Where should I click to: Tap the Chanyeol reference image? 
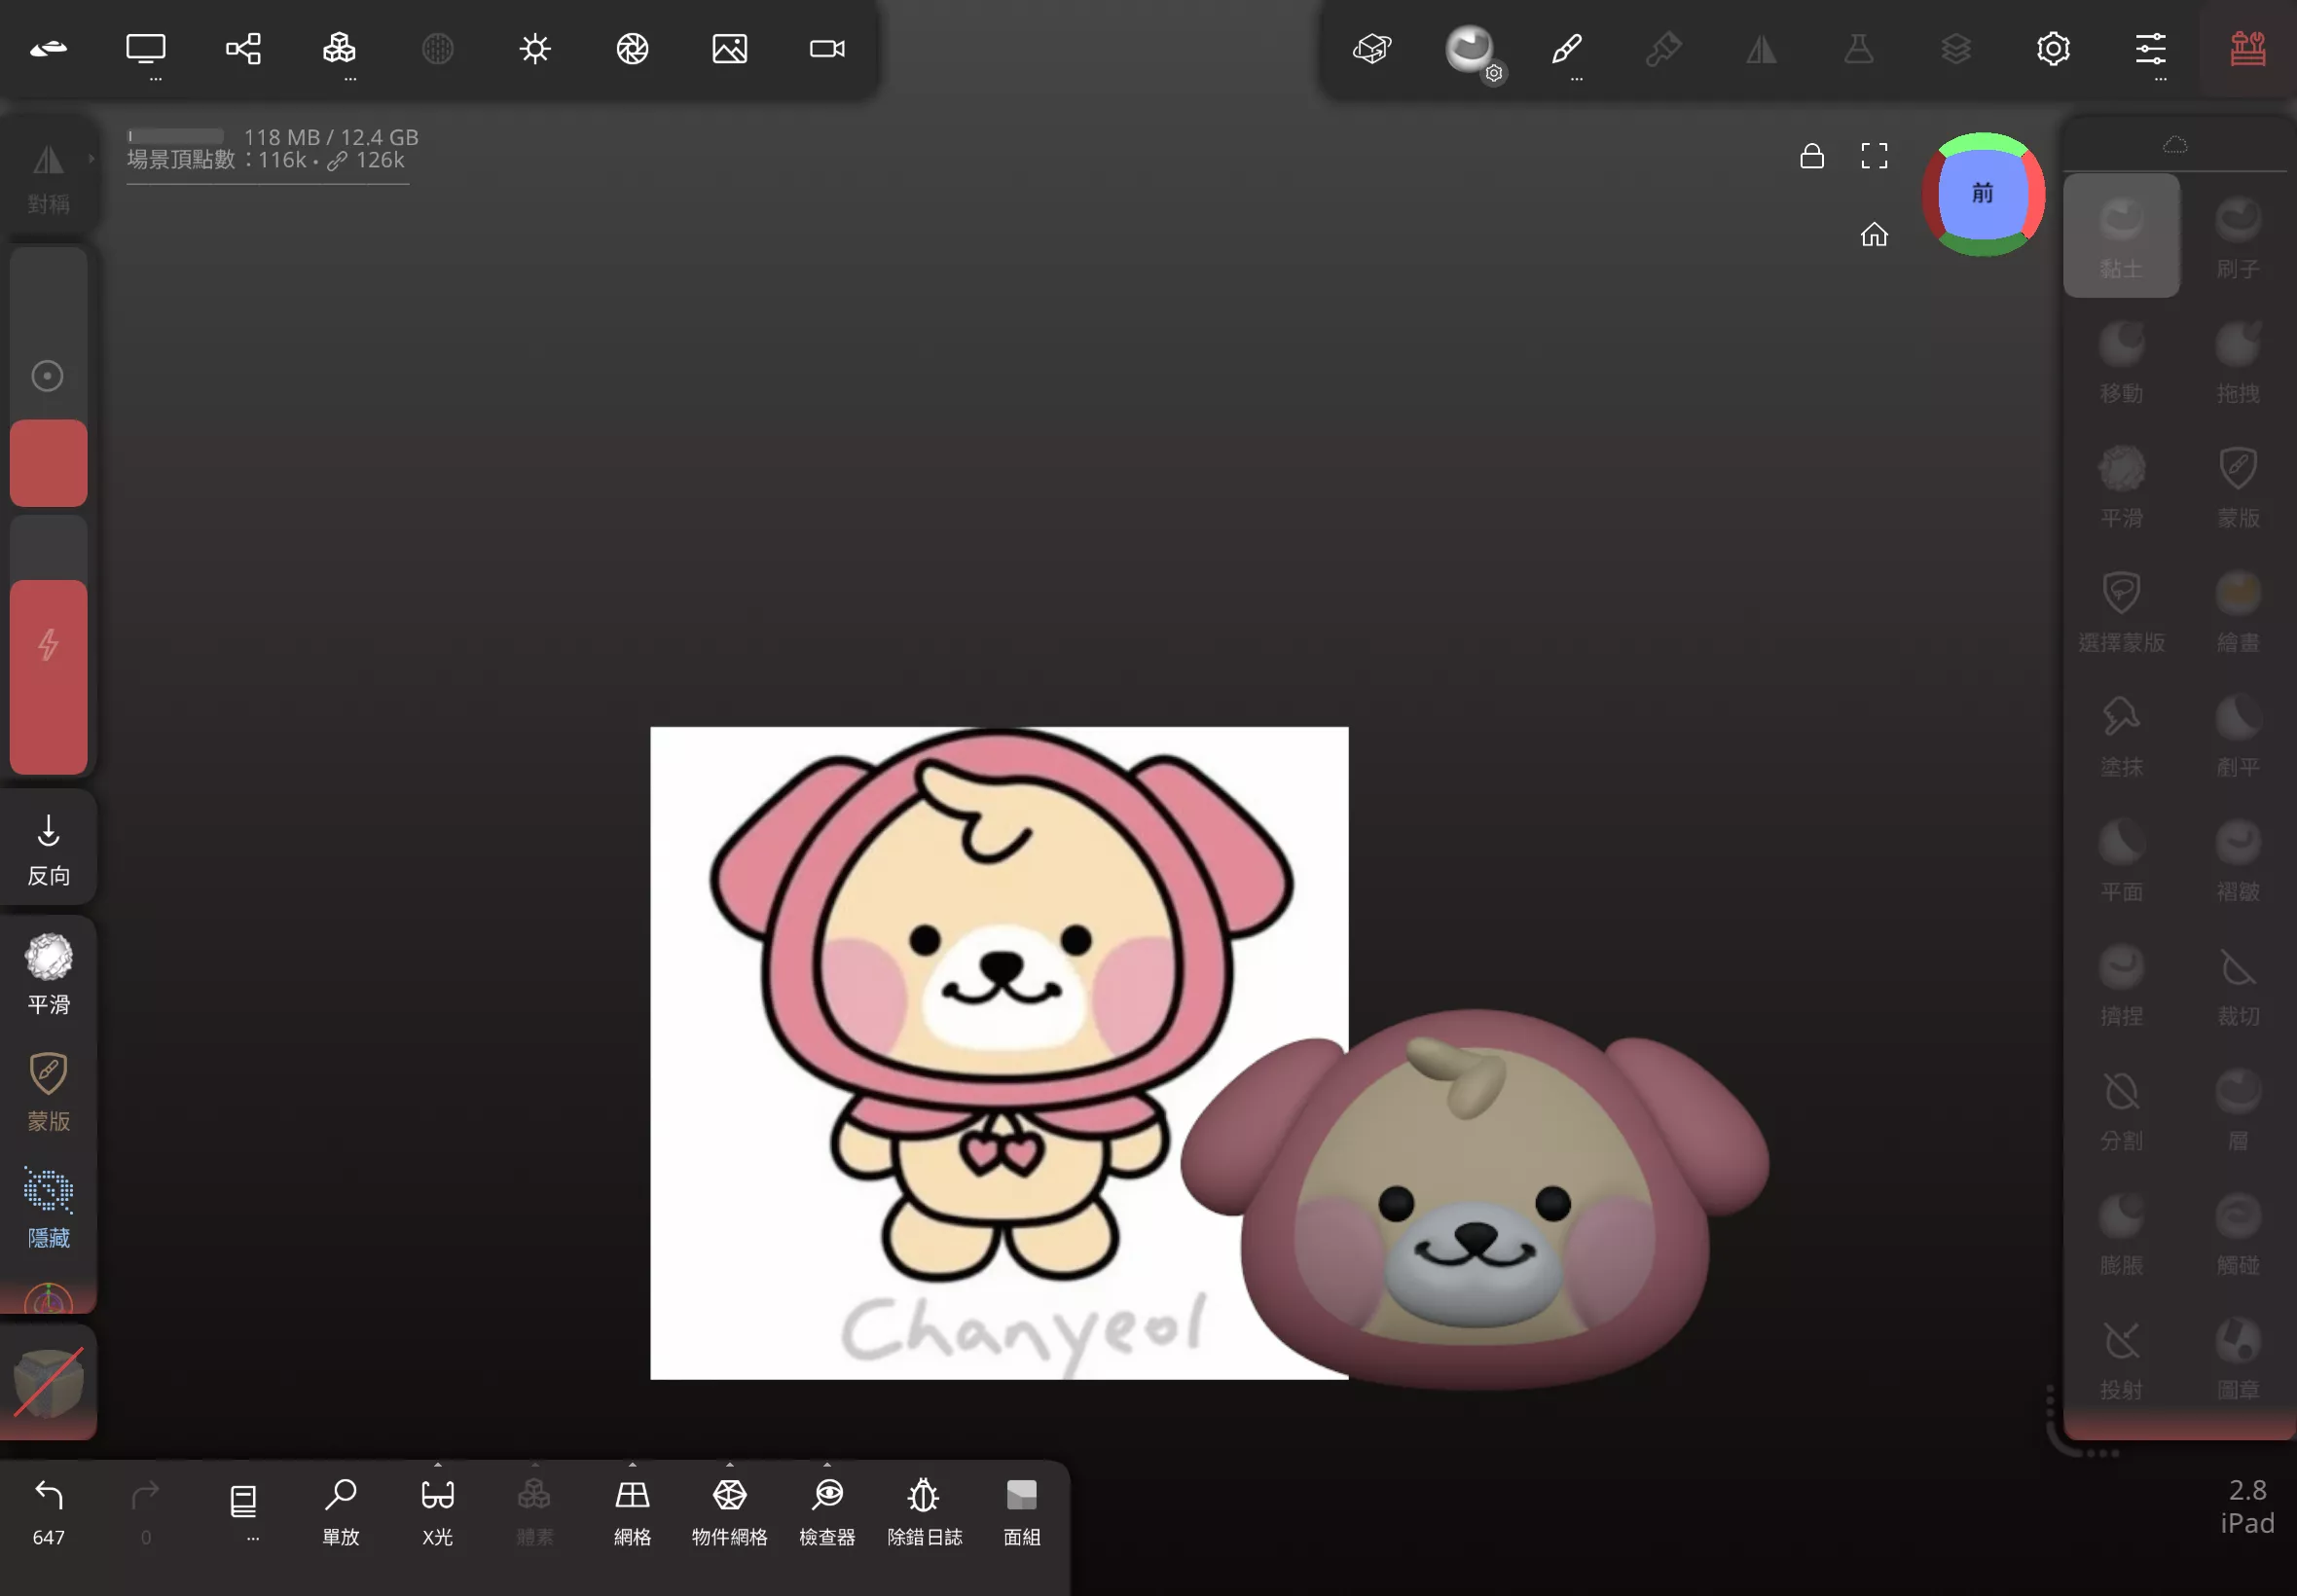[x=998, y=1052]
